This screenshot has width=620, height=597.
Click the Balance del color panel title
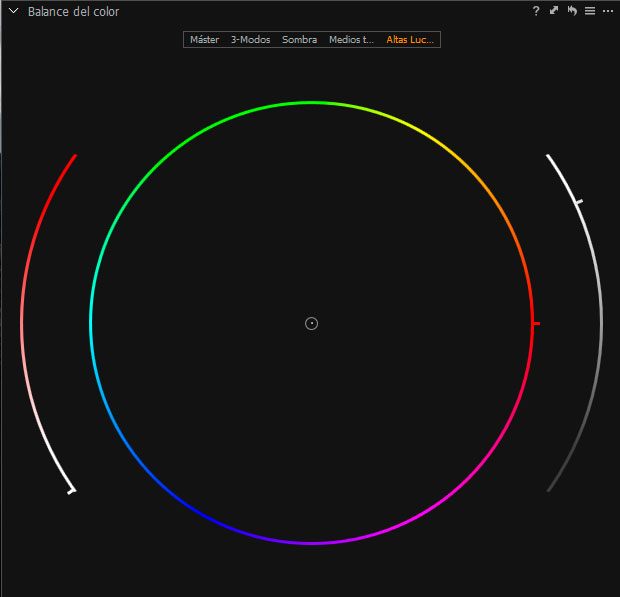pos(73,11)
